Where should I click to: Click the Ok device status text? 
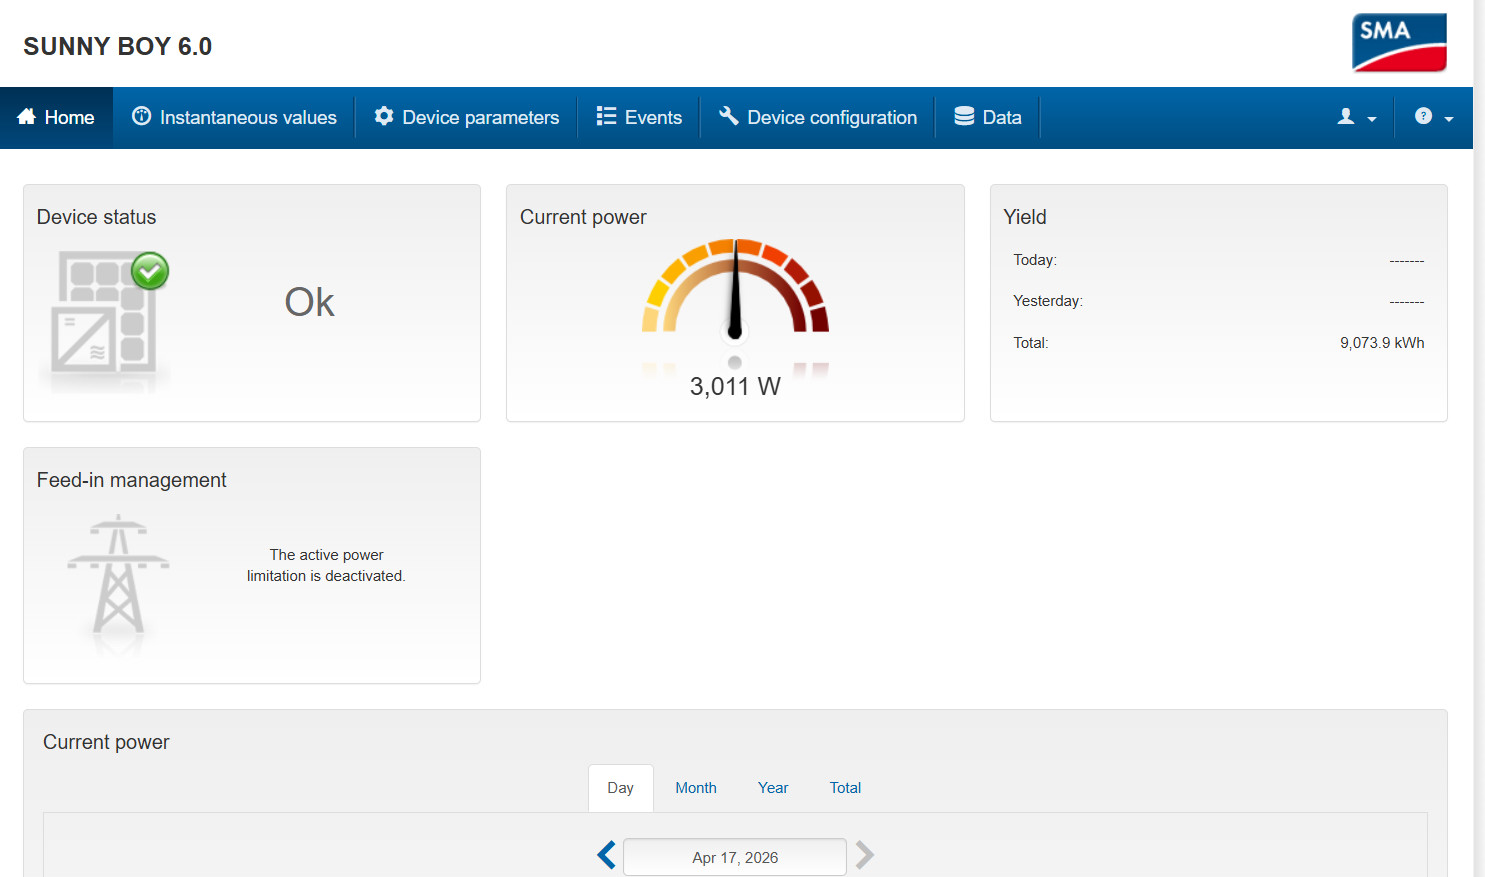[309, 302]
